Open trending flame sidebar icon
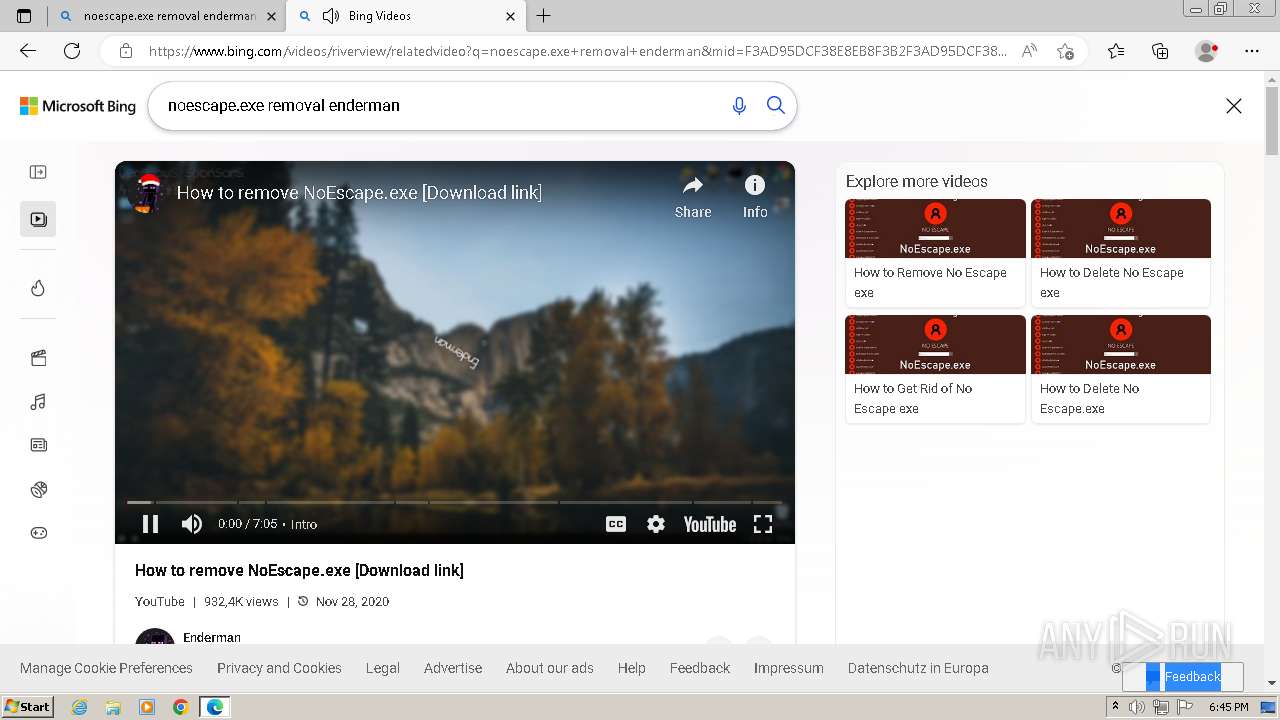 click(x=38, y=288)
